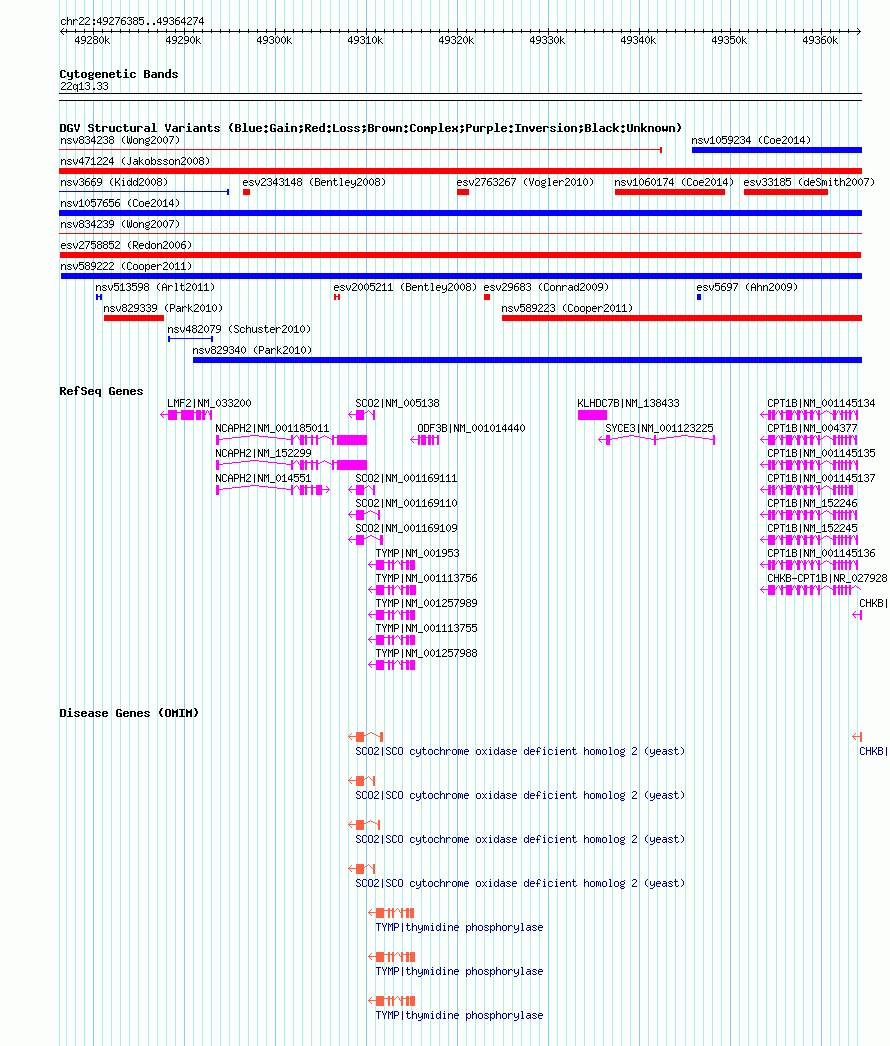Screen dimensions: 890x1046
Task: Click the TYMP|NM_001953 transcript glyph
Action: (392, 565)
